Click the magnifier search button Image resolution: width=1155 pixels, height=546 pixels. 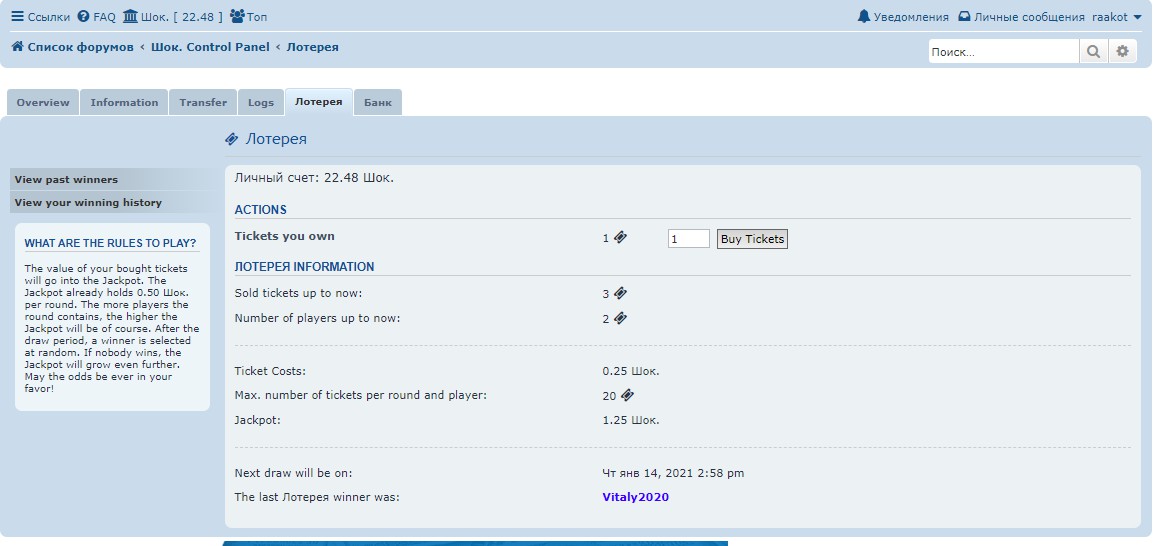[x=1094, y=52]
